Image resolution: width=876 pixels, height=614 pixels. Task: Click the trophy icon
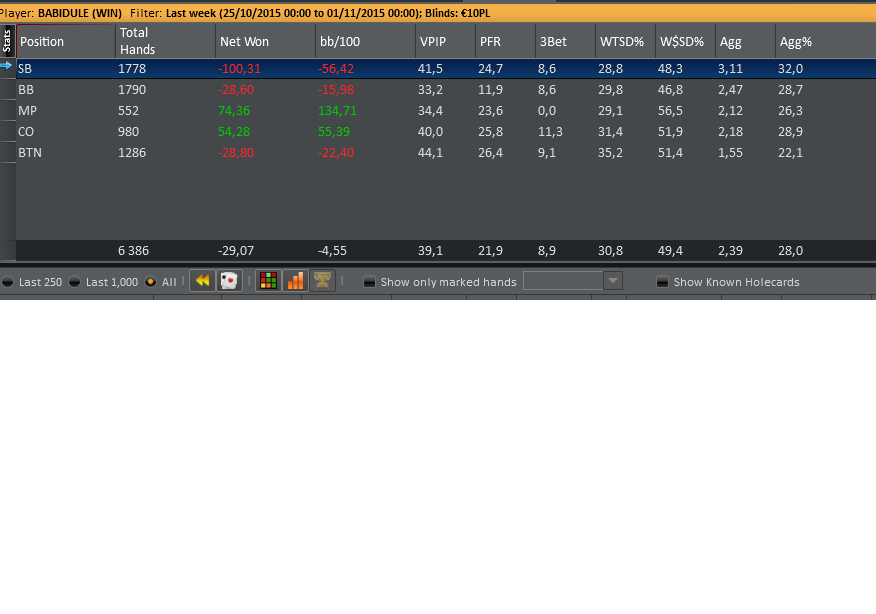322,281
